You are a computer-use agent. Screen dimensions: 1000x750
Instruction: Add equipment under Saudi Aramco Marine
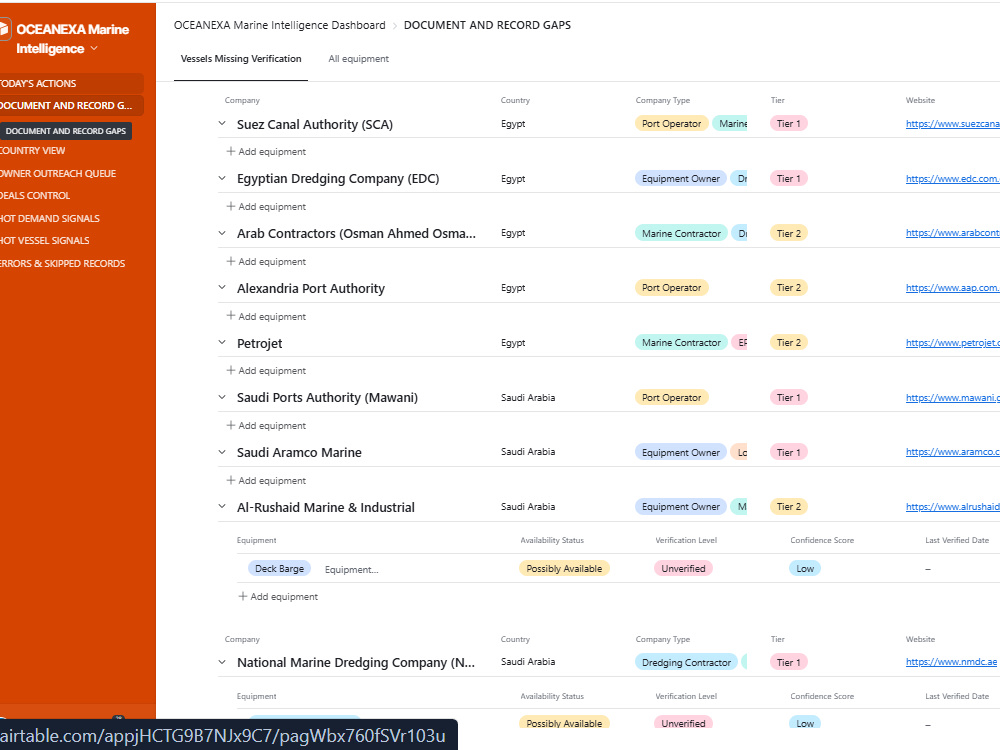pos(266,480)
